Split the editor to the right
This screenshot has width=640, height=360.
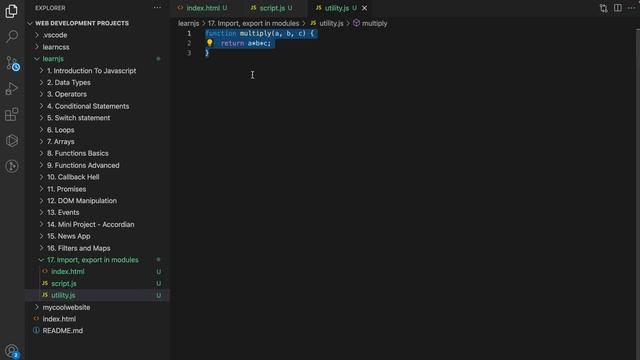click(618, 8)
